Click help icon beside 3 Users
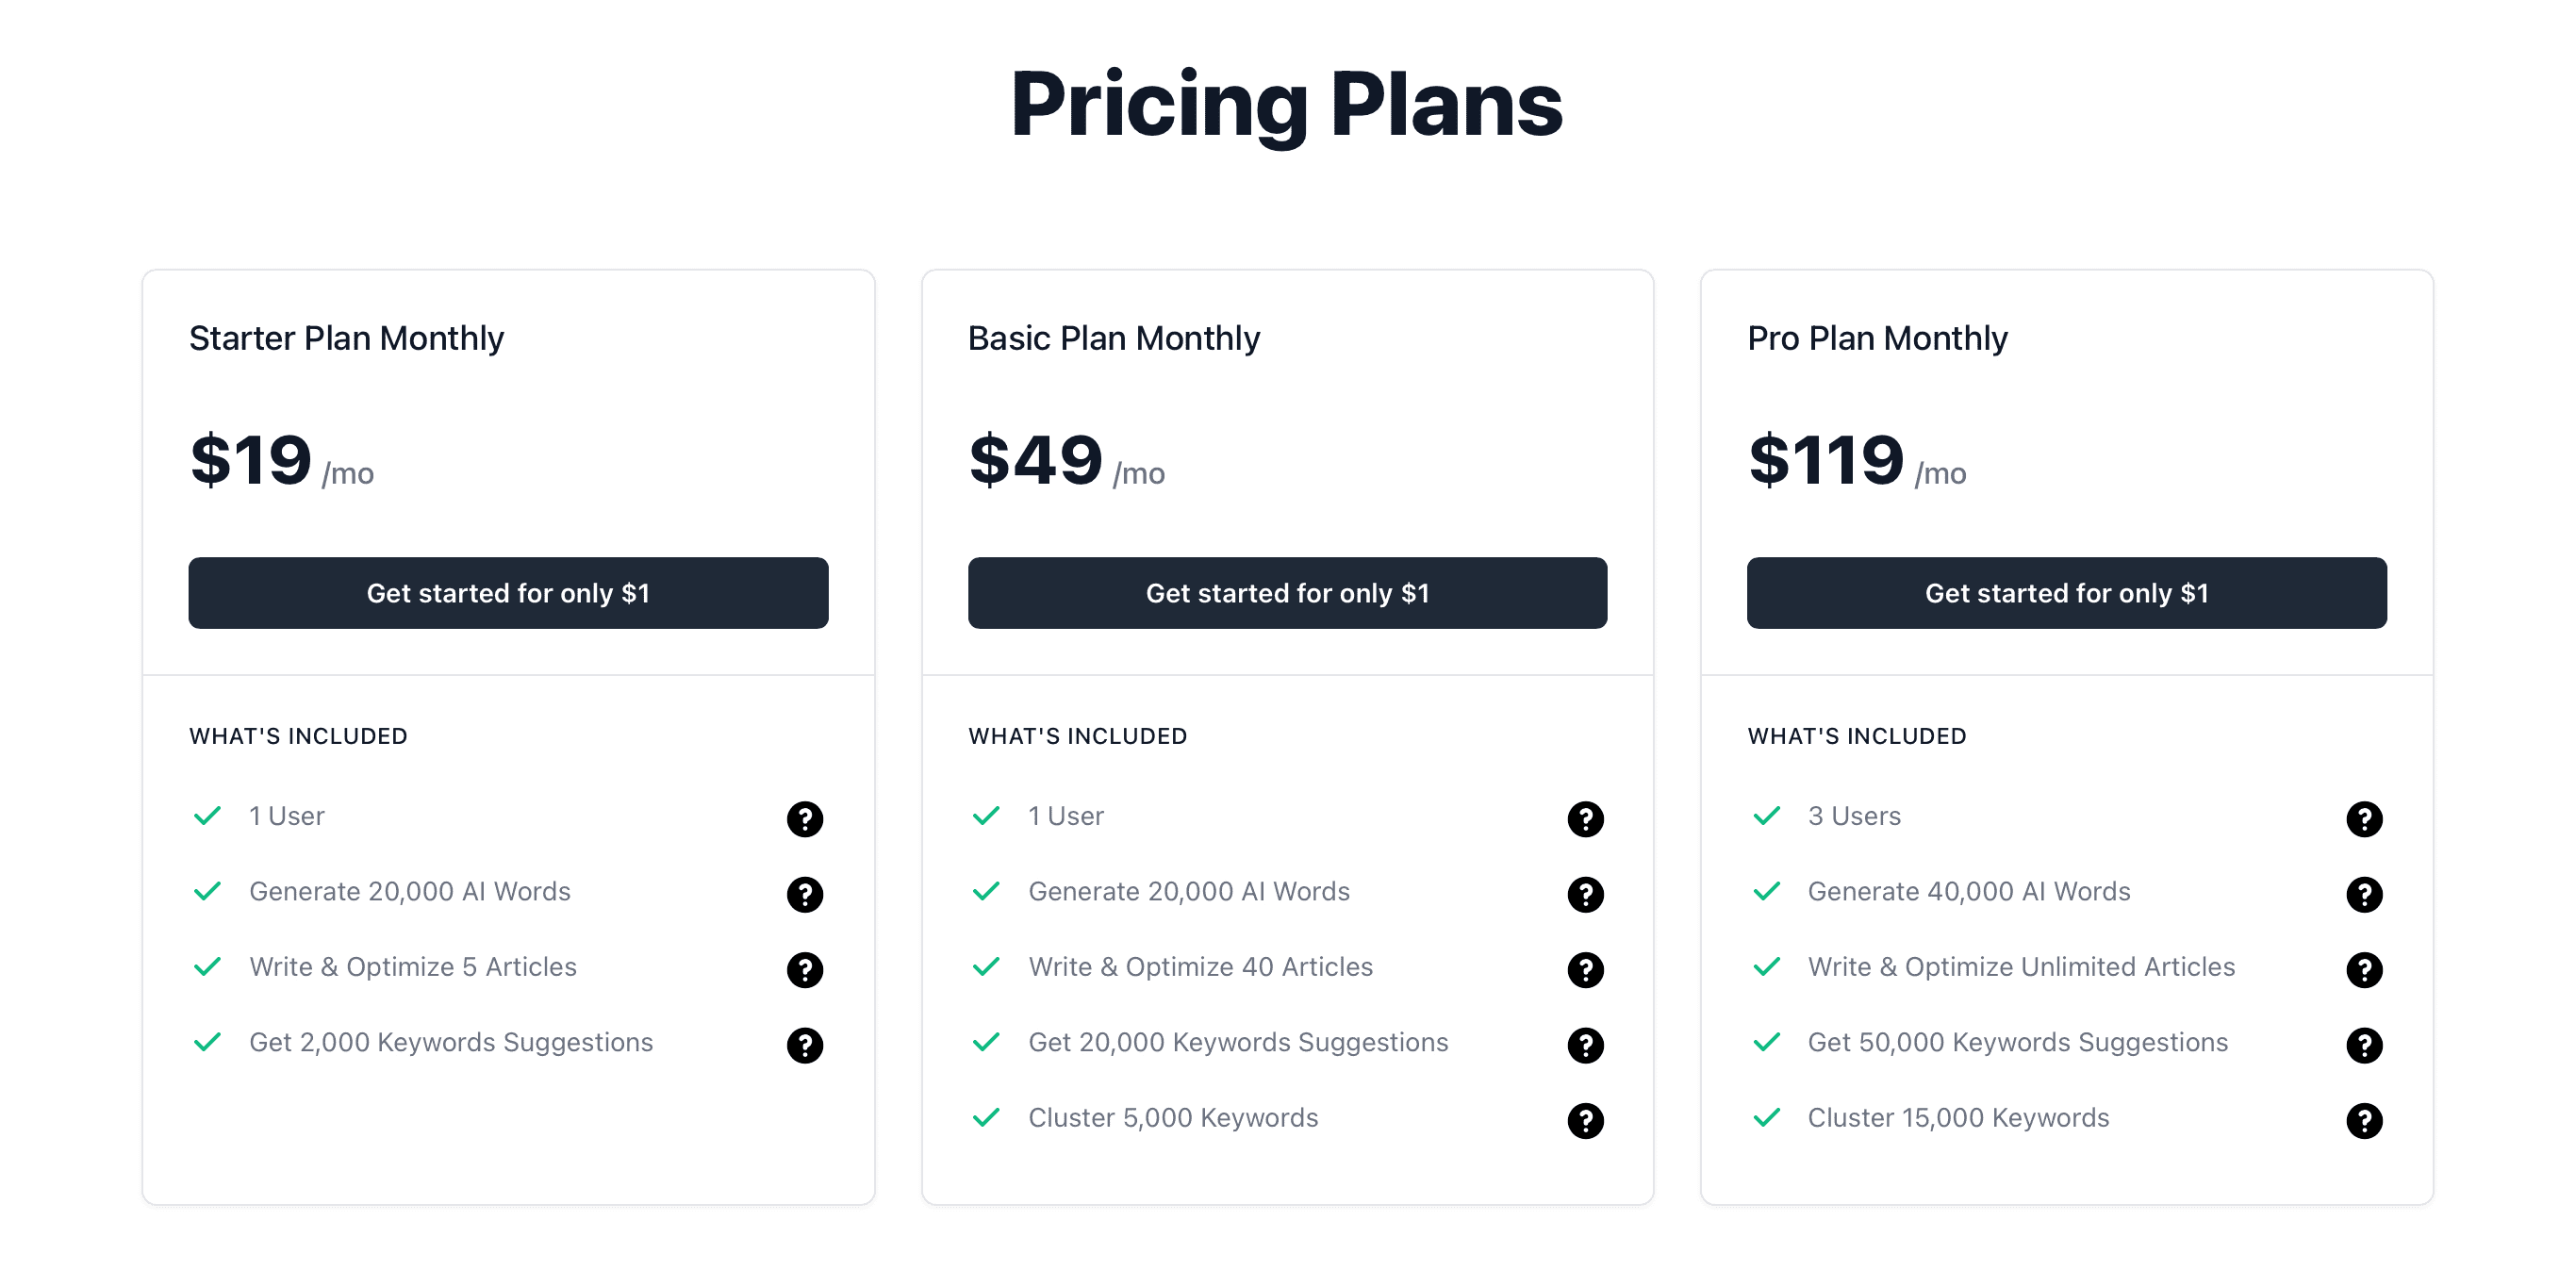Viewport: 2576px width, 1270px height. [x=2363, y=819]
